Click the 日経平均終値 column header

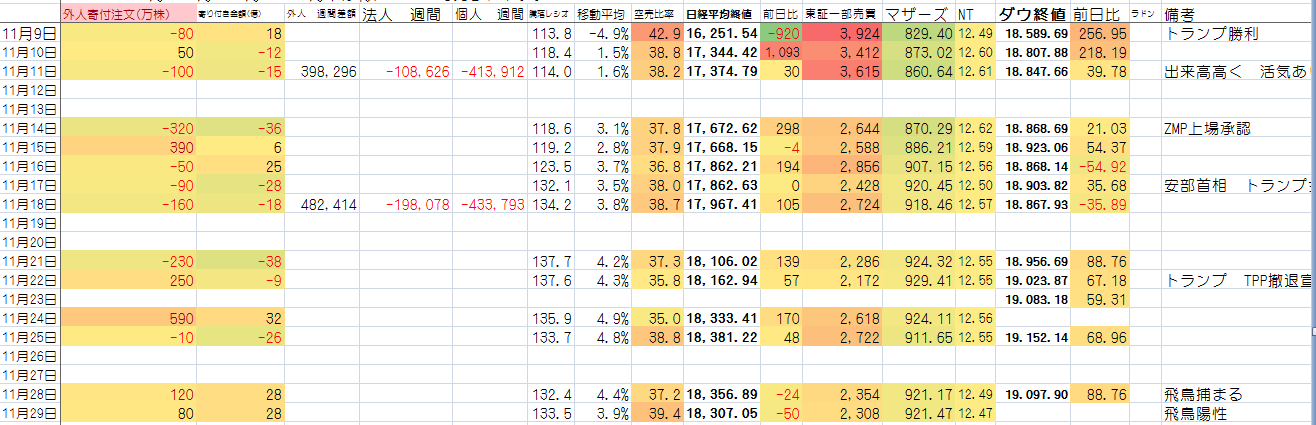[722, 15]
